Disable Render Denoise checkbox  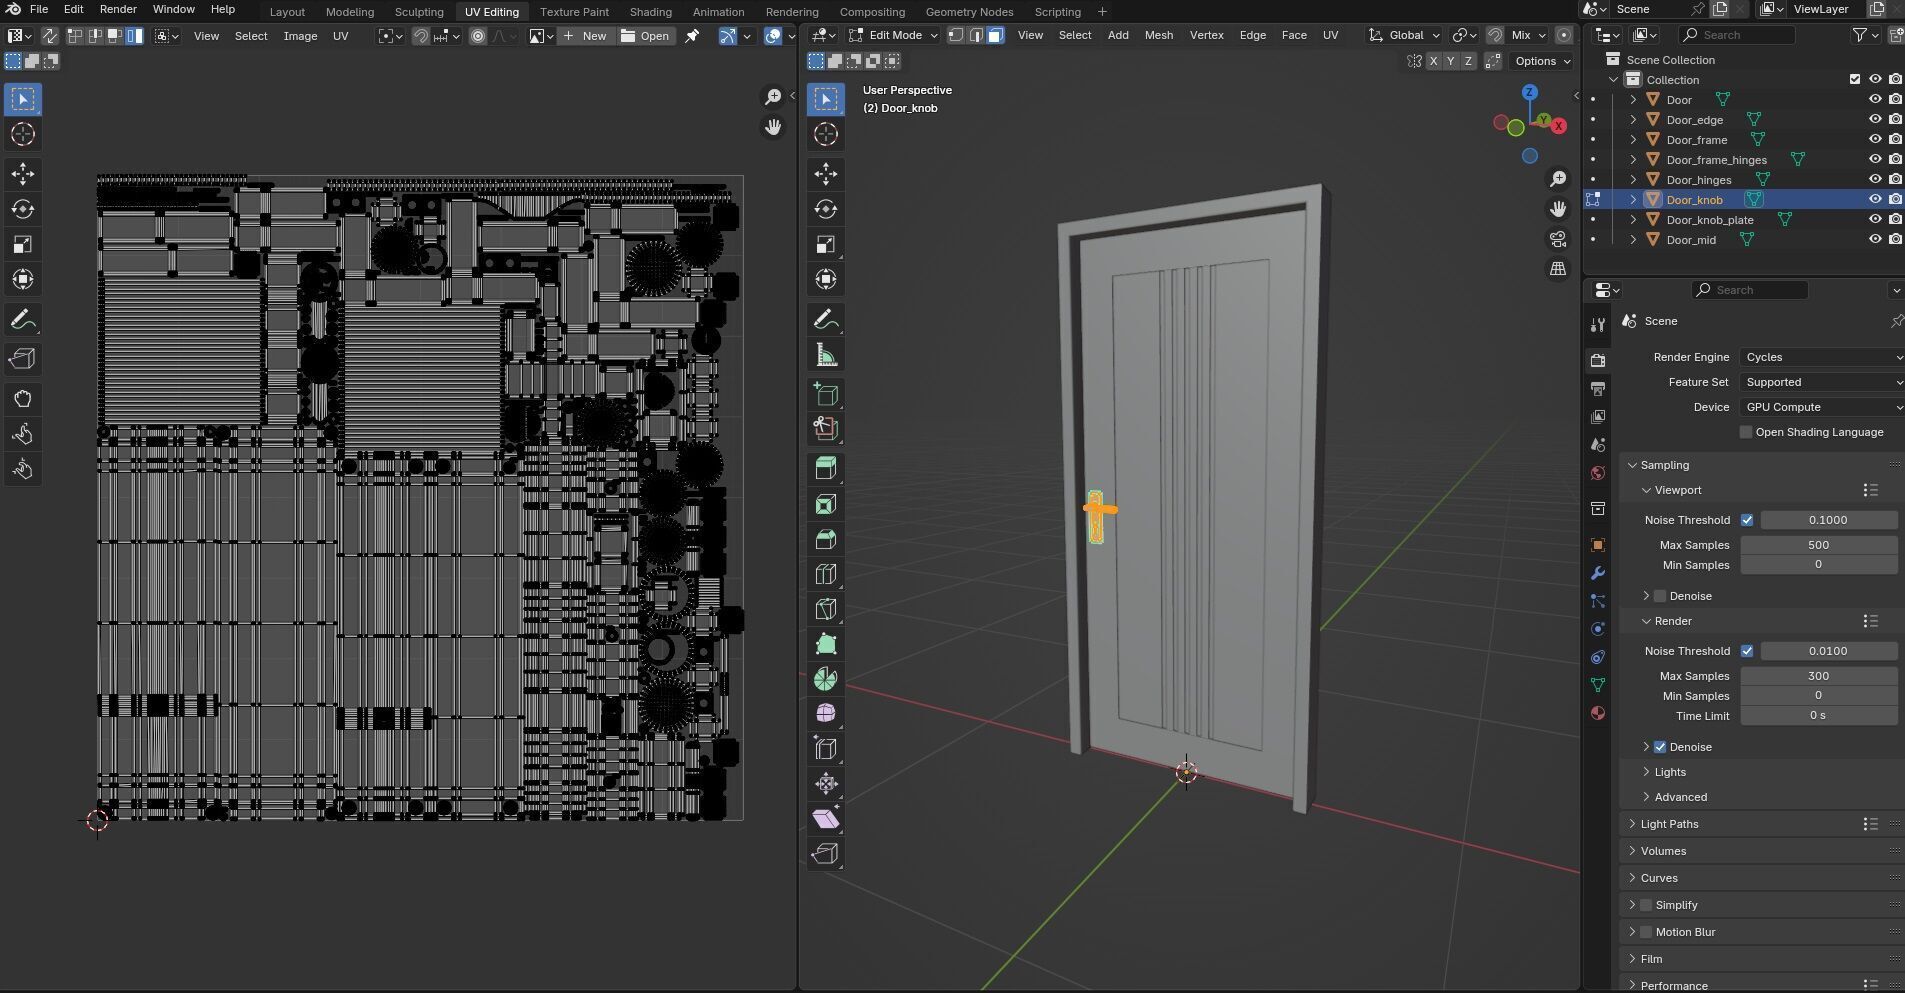[x=1660, y=747]
